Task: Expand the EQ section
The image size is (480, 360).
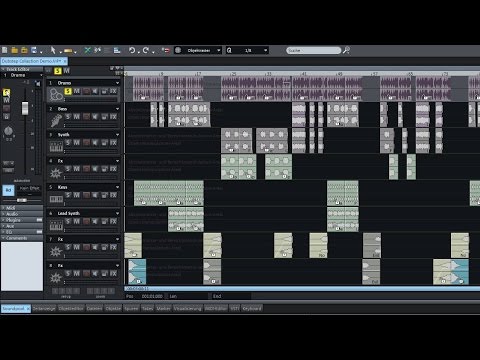Action: [22, 232]
